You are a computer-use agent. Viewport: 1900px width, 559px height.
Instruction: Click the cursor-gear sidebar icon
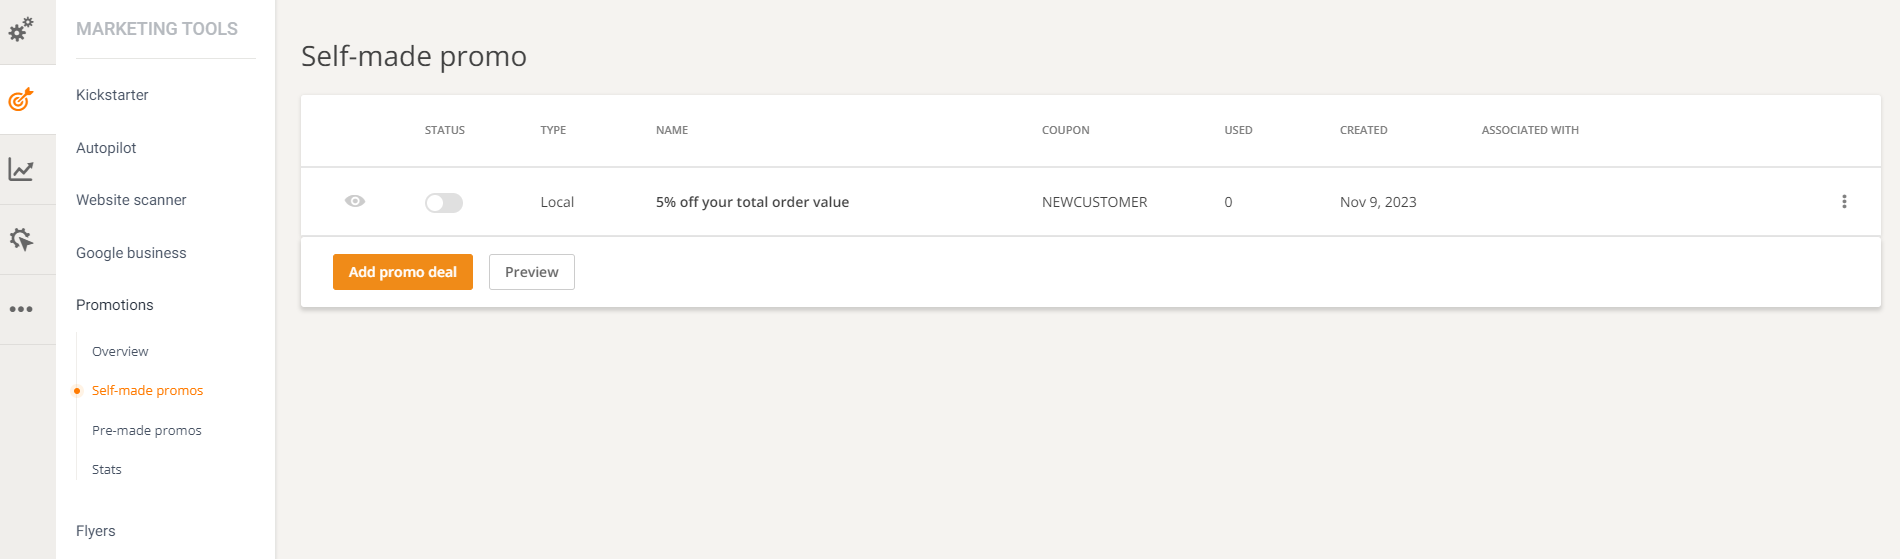(x=21, y=240)
